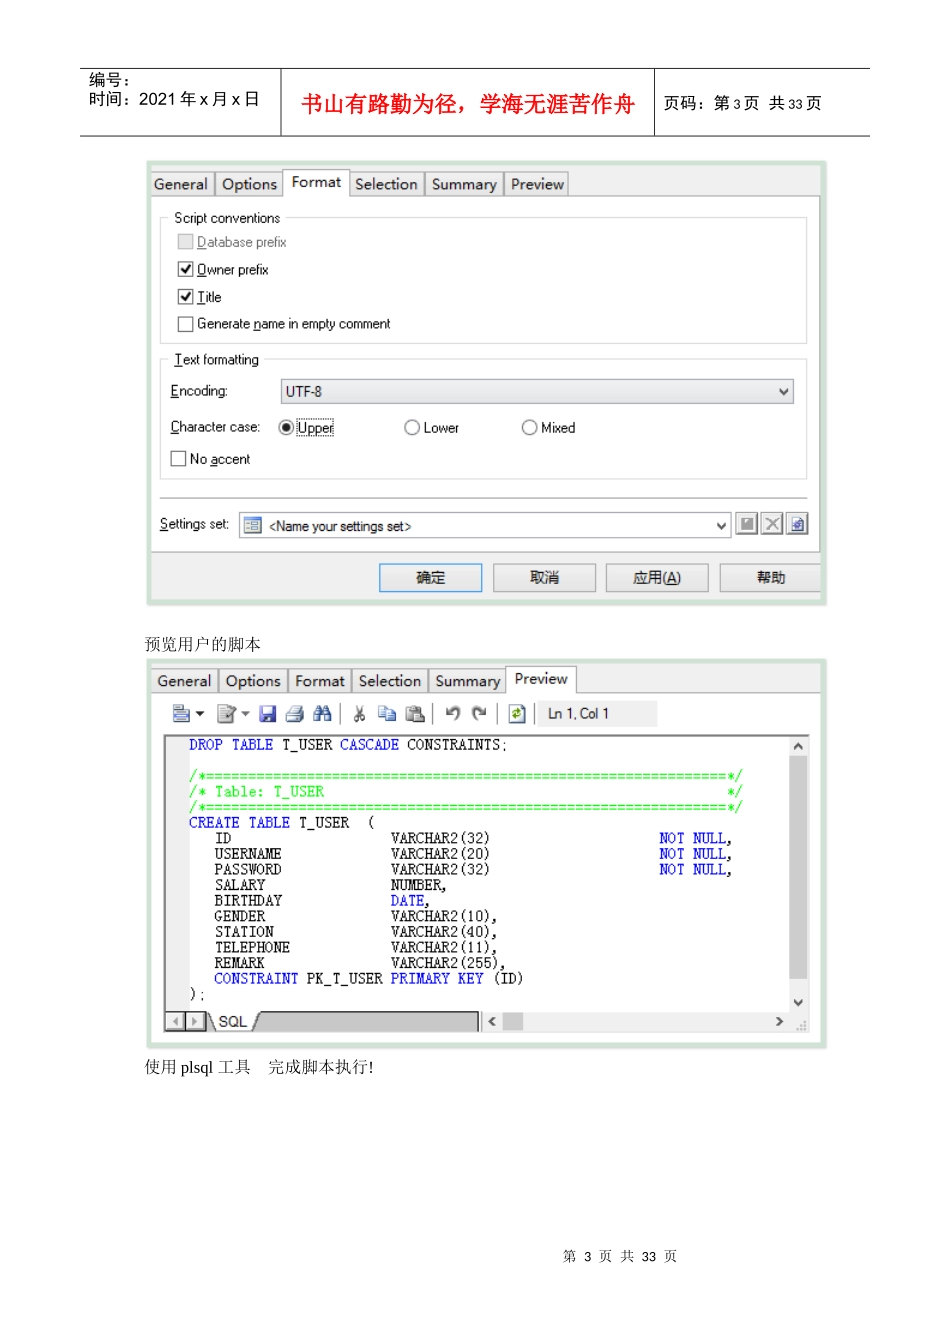Click the Redo arrow icon
Viewport: 950px width, 1344px height.
479,713
